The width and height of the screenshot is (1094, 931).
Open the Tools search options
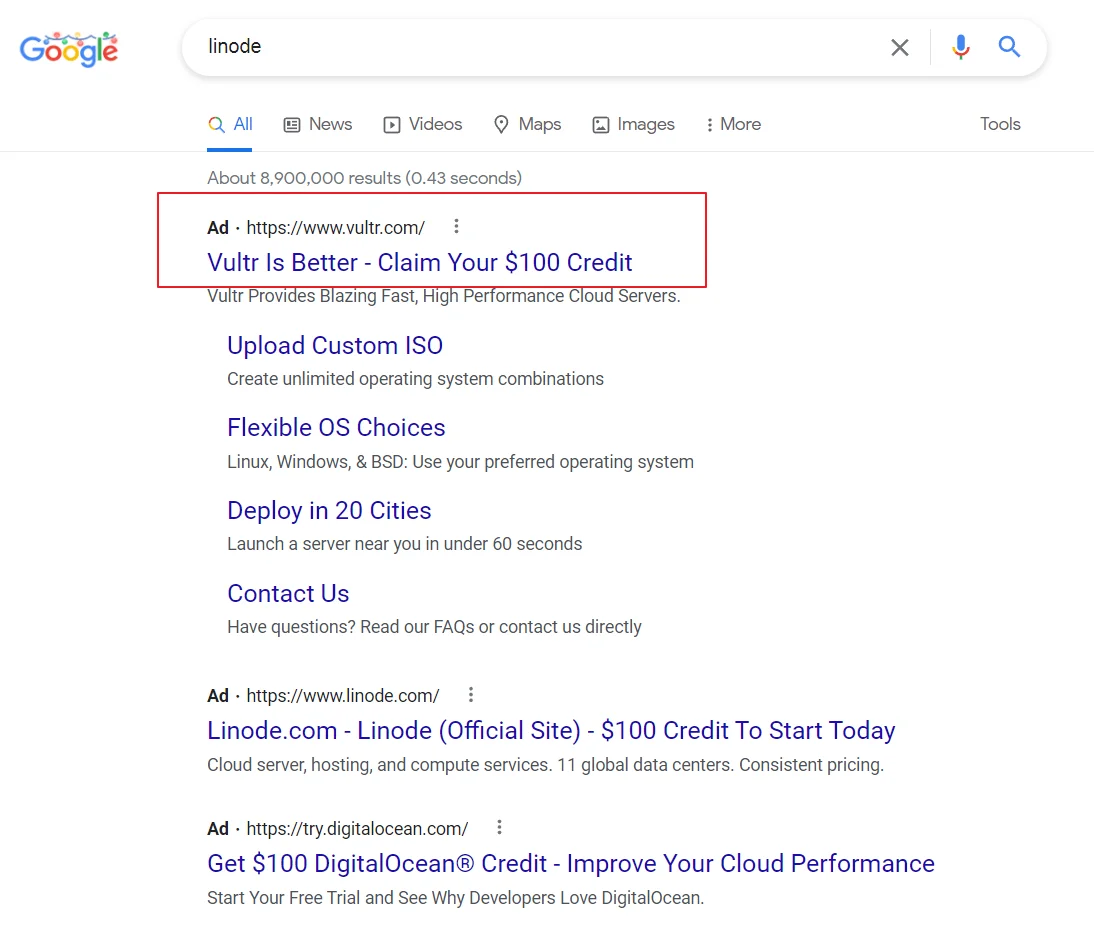pos(1000,124)
